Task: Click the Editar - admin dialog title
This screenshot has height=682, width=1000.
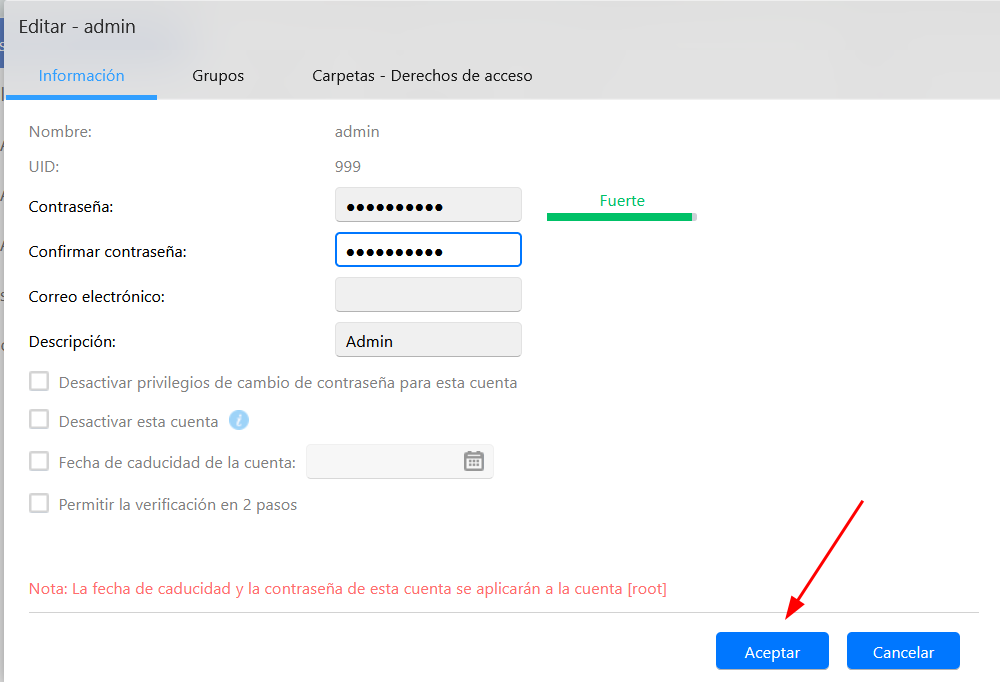Action: point(77,27)
